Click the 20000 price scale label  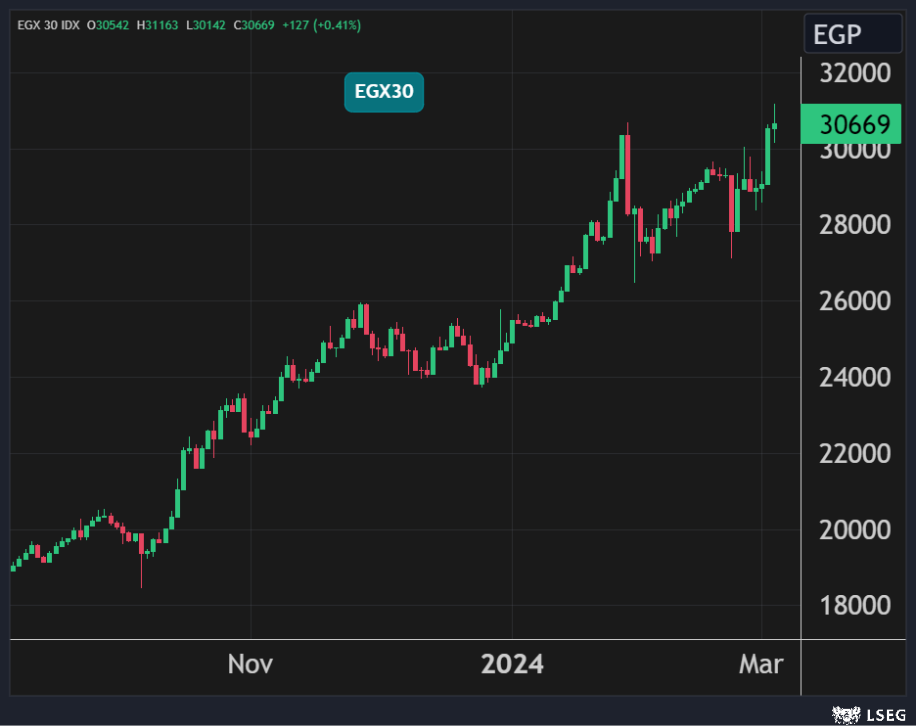click(x=855, y=530)
